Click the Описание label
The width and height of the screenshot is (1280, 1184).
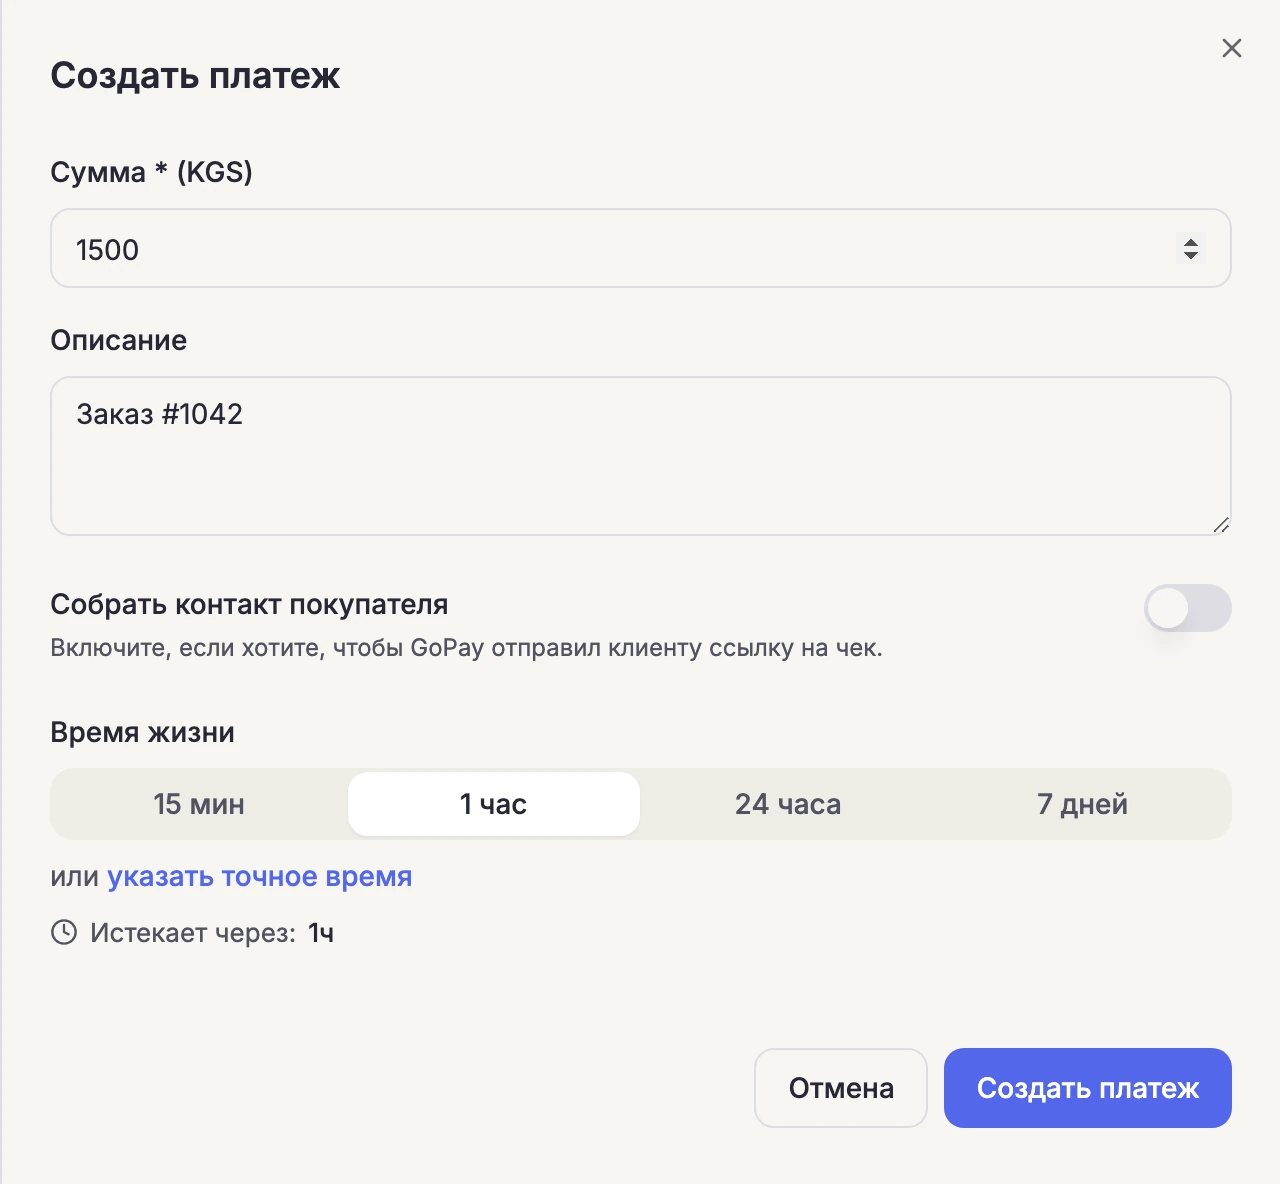[x=119, y=340]
